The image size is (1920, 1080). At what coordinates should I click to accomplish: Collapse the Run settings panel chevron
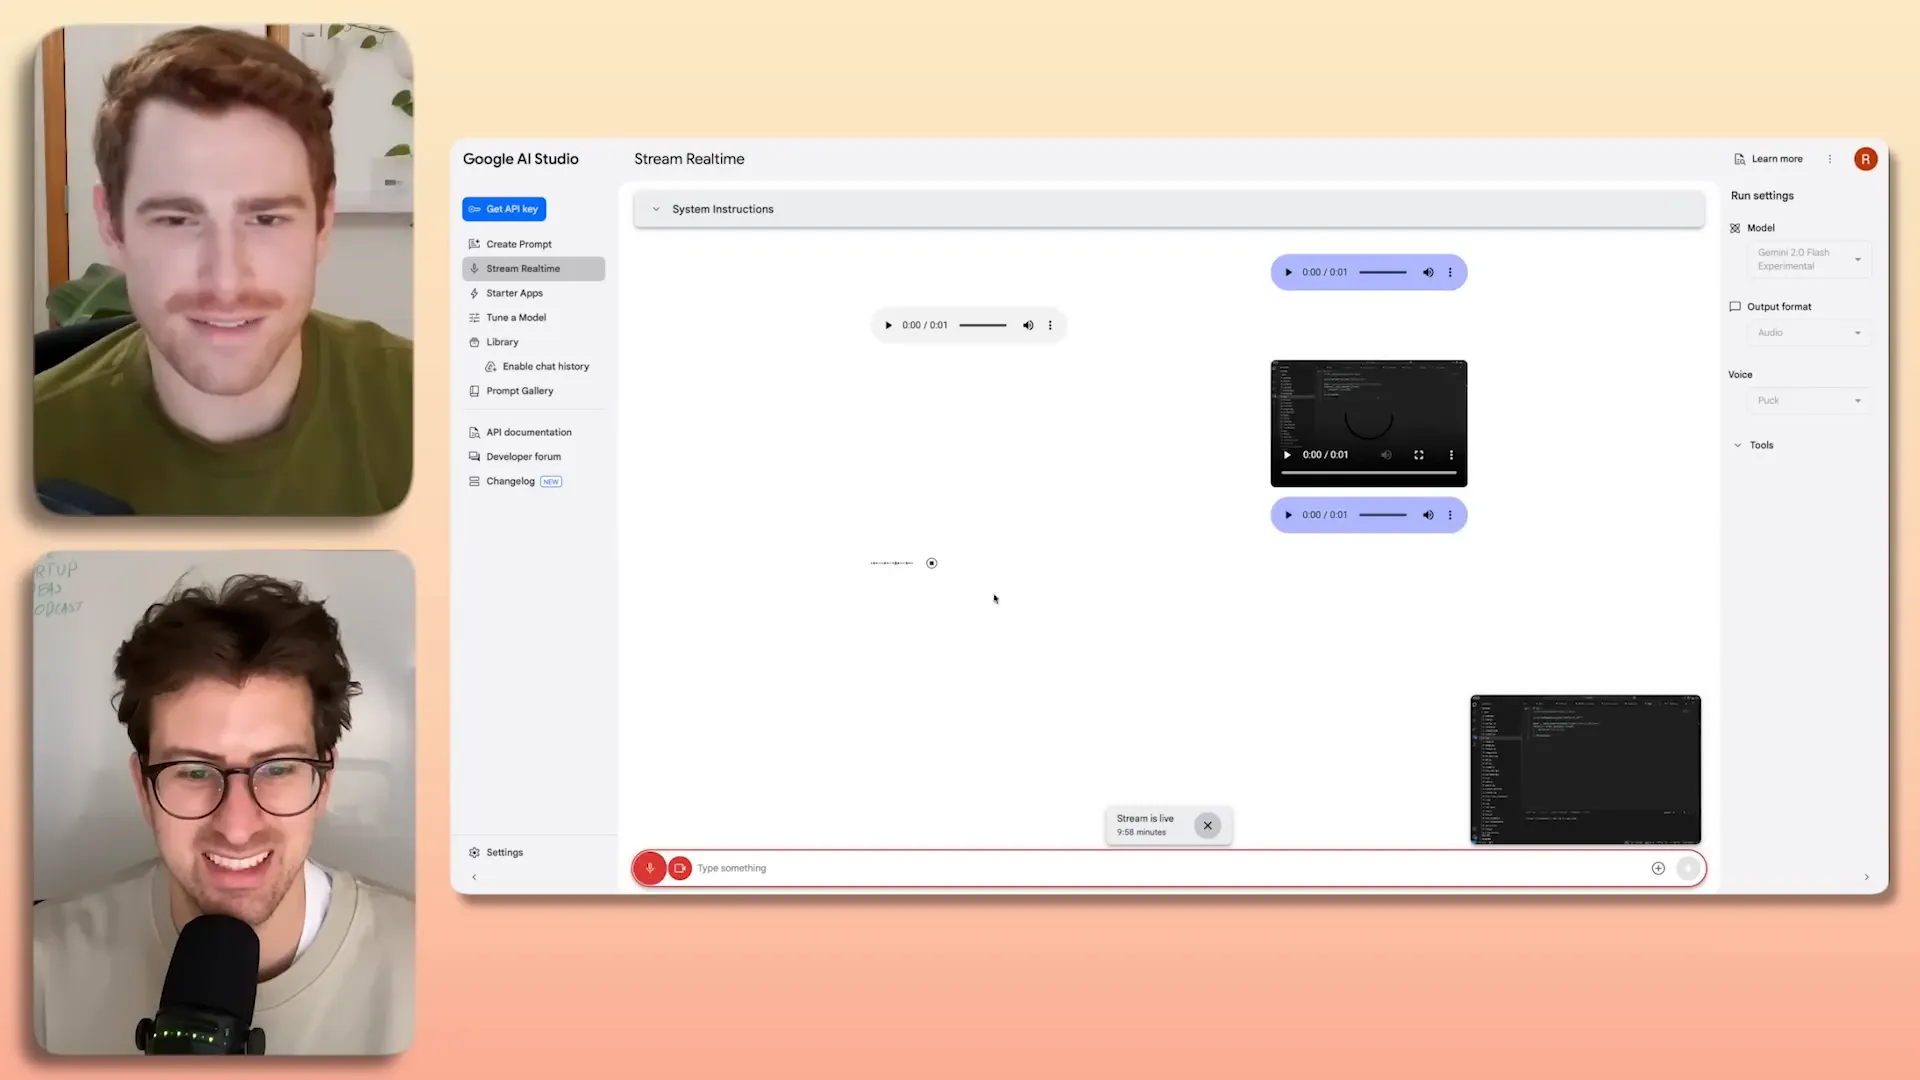1866,877
